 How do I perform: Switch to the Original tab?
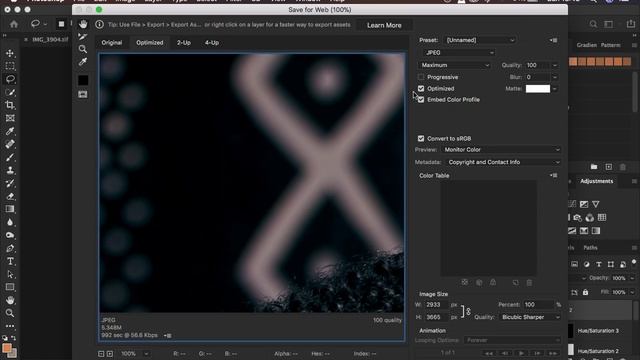pos(112,42)
